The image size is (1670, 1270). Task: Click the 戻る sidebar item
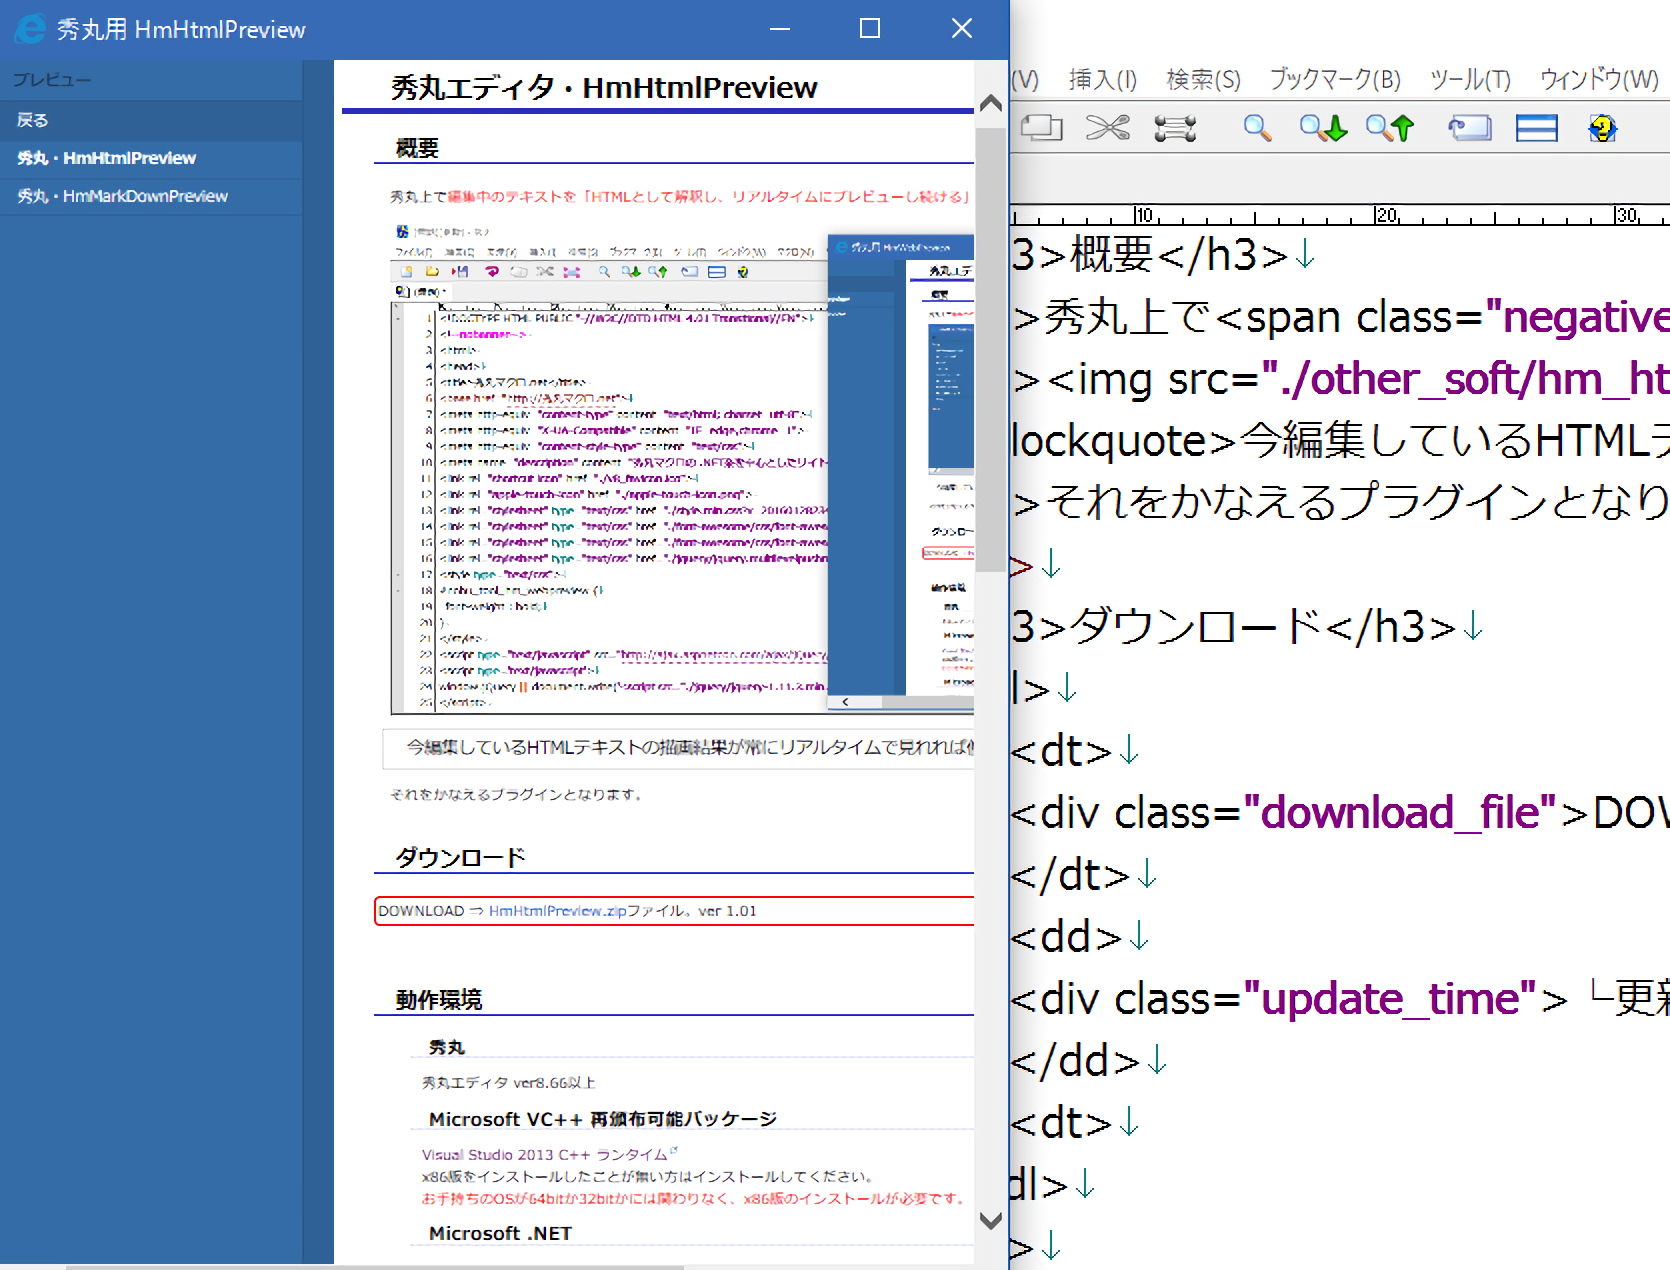33,120
